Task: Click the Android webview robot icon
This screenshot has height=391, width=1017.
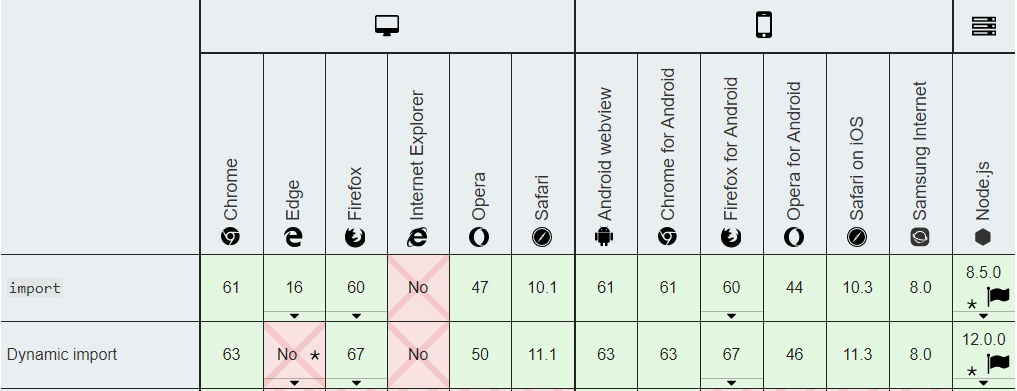Action: tap(604, 237)
